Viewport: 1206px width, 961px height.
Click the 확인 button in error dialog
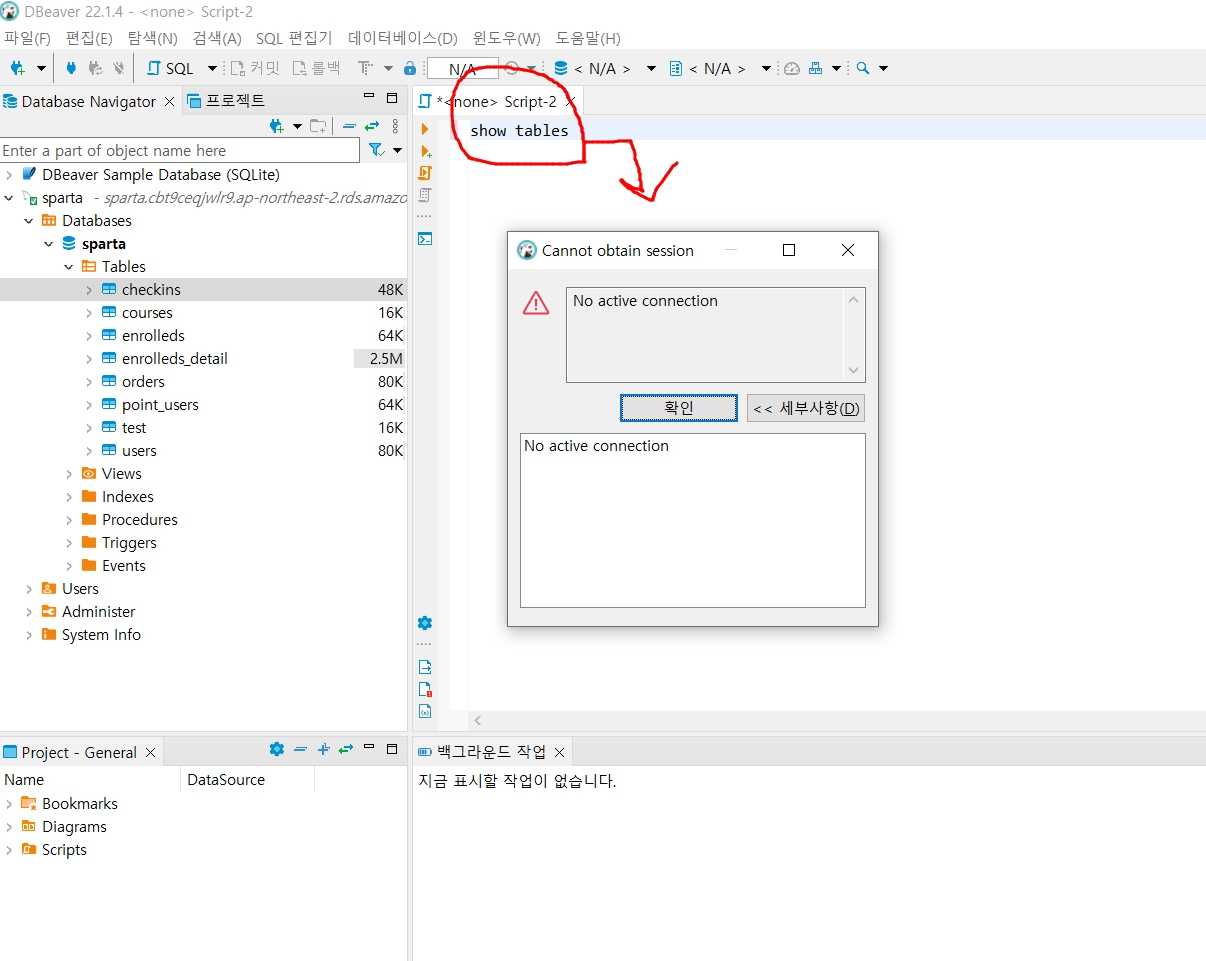click(x=679, y=408)
